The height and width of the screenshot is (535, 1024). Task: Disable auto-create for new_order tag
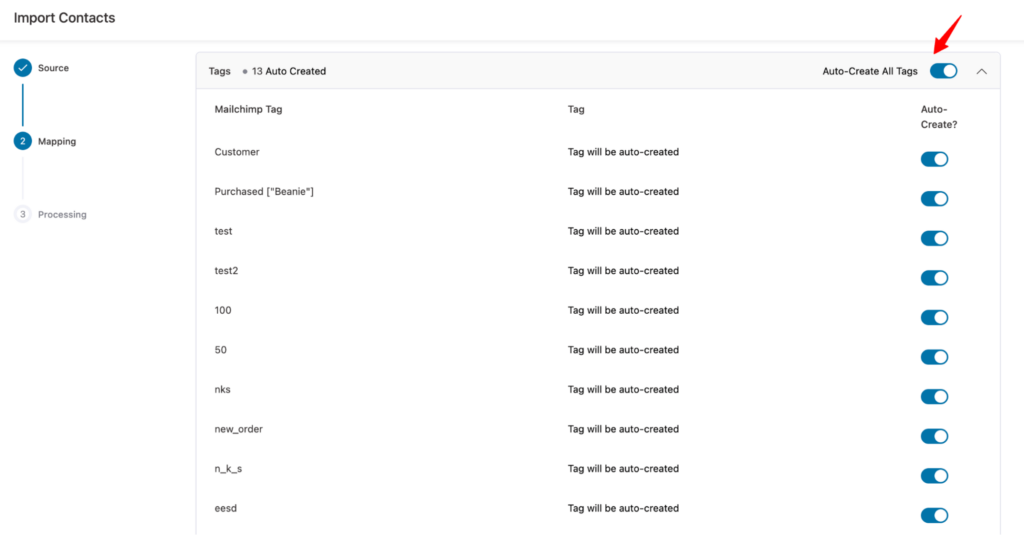pyautogui.click(x=934, y=436)
